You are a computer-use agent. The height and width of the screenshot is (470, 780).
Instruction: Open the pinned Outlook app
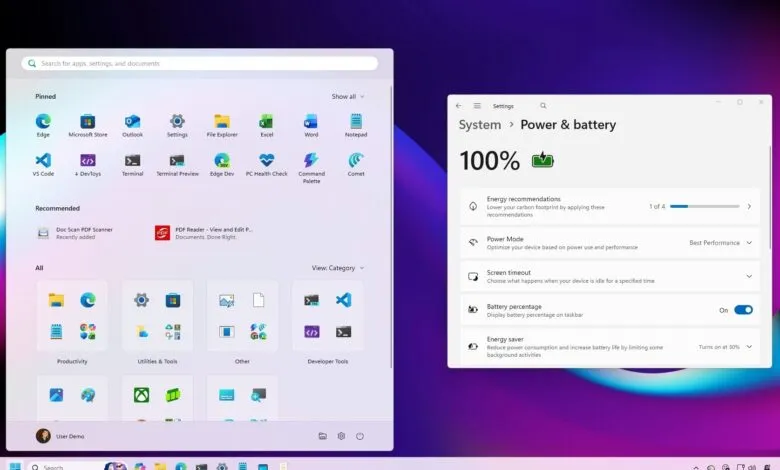tap(132, 125)
